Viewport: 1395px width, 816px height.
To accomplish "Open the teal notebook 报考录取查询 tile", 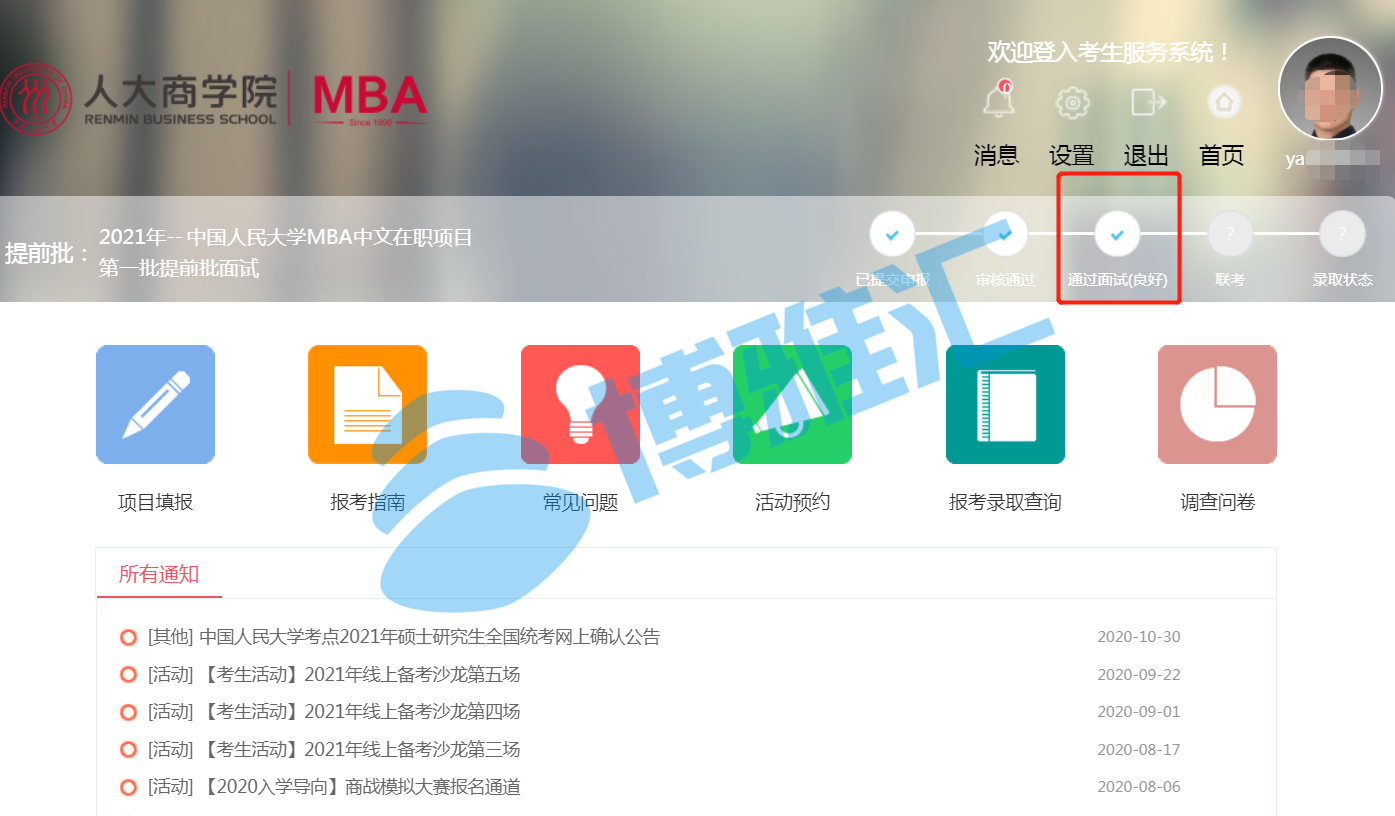I will tap(1005, 404).
